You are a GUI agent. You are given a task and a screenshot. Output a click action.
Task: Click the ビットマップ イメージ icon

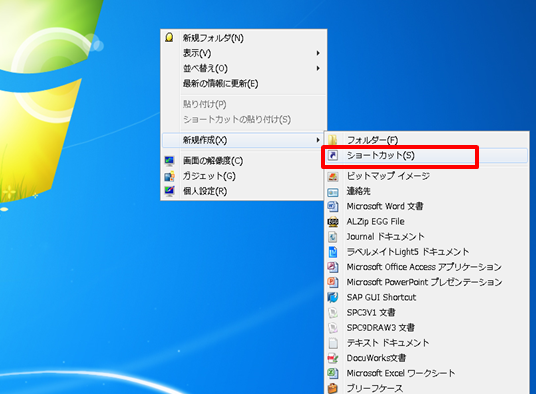(x=333, y=176)
